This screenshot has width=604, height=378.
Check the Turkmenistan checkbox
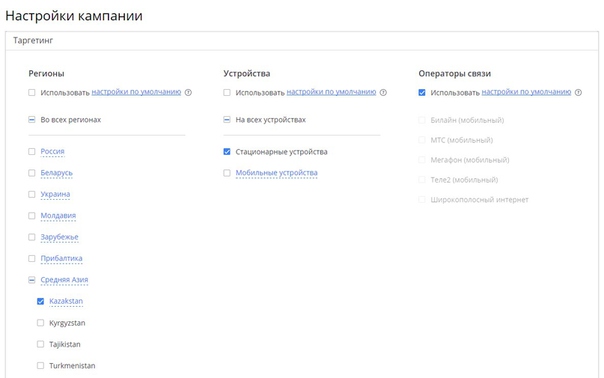(40, 366)
